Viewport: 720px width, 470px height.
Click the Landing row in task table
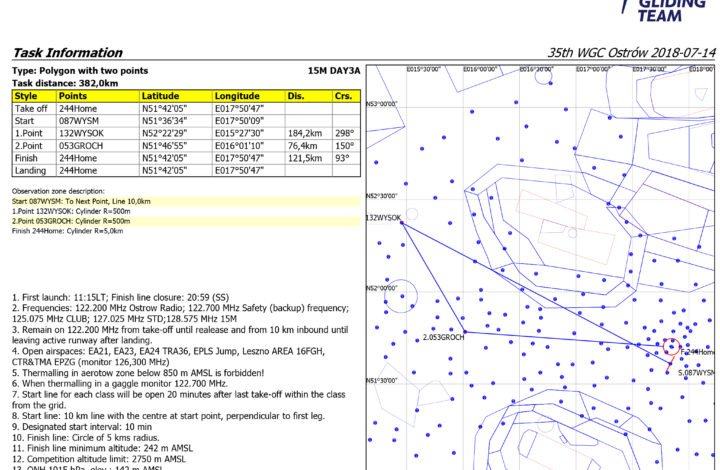(x=32, y=171)
